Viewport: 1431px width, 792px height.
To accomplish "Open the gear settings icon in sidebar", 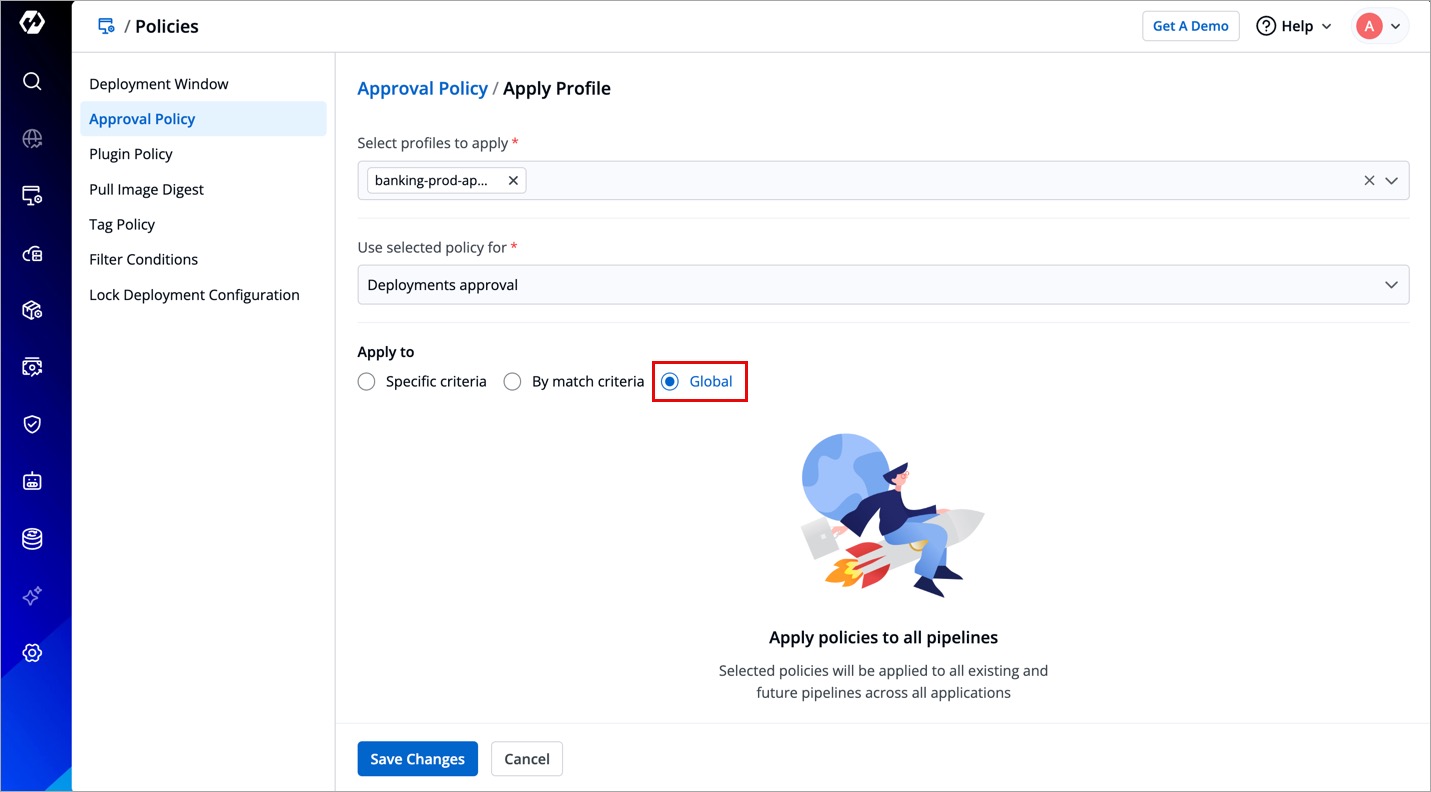I will (32, 653).
